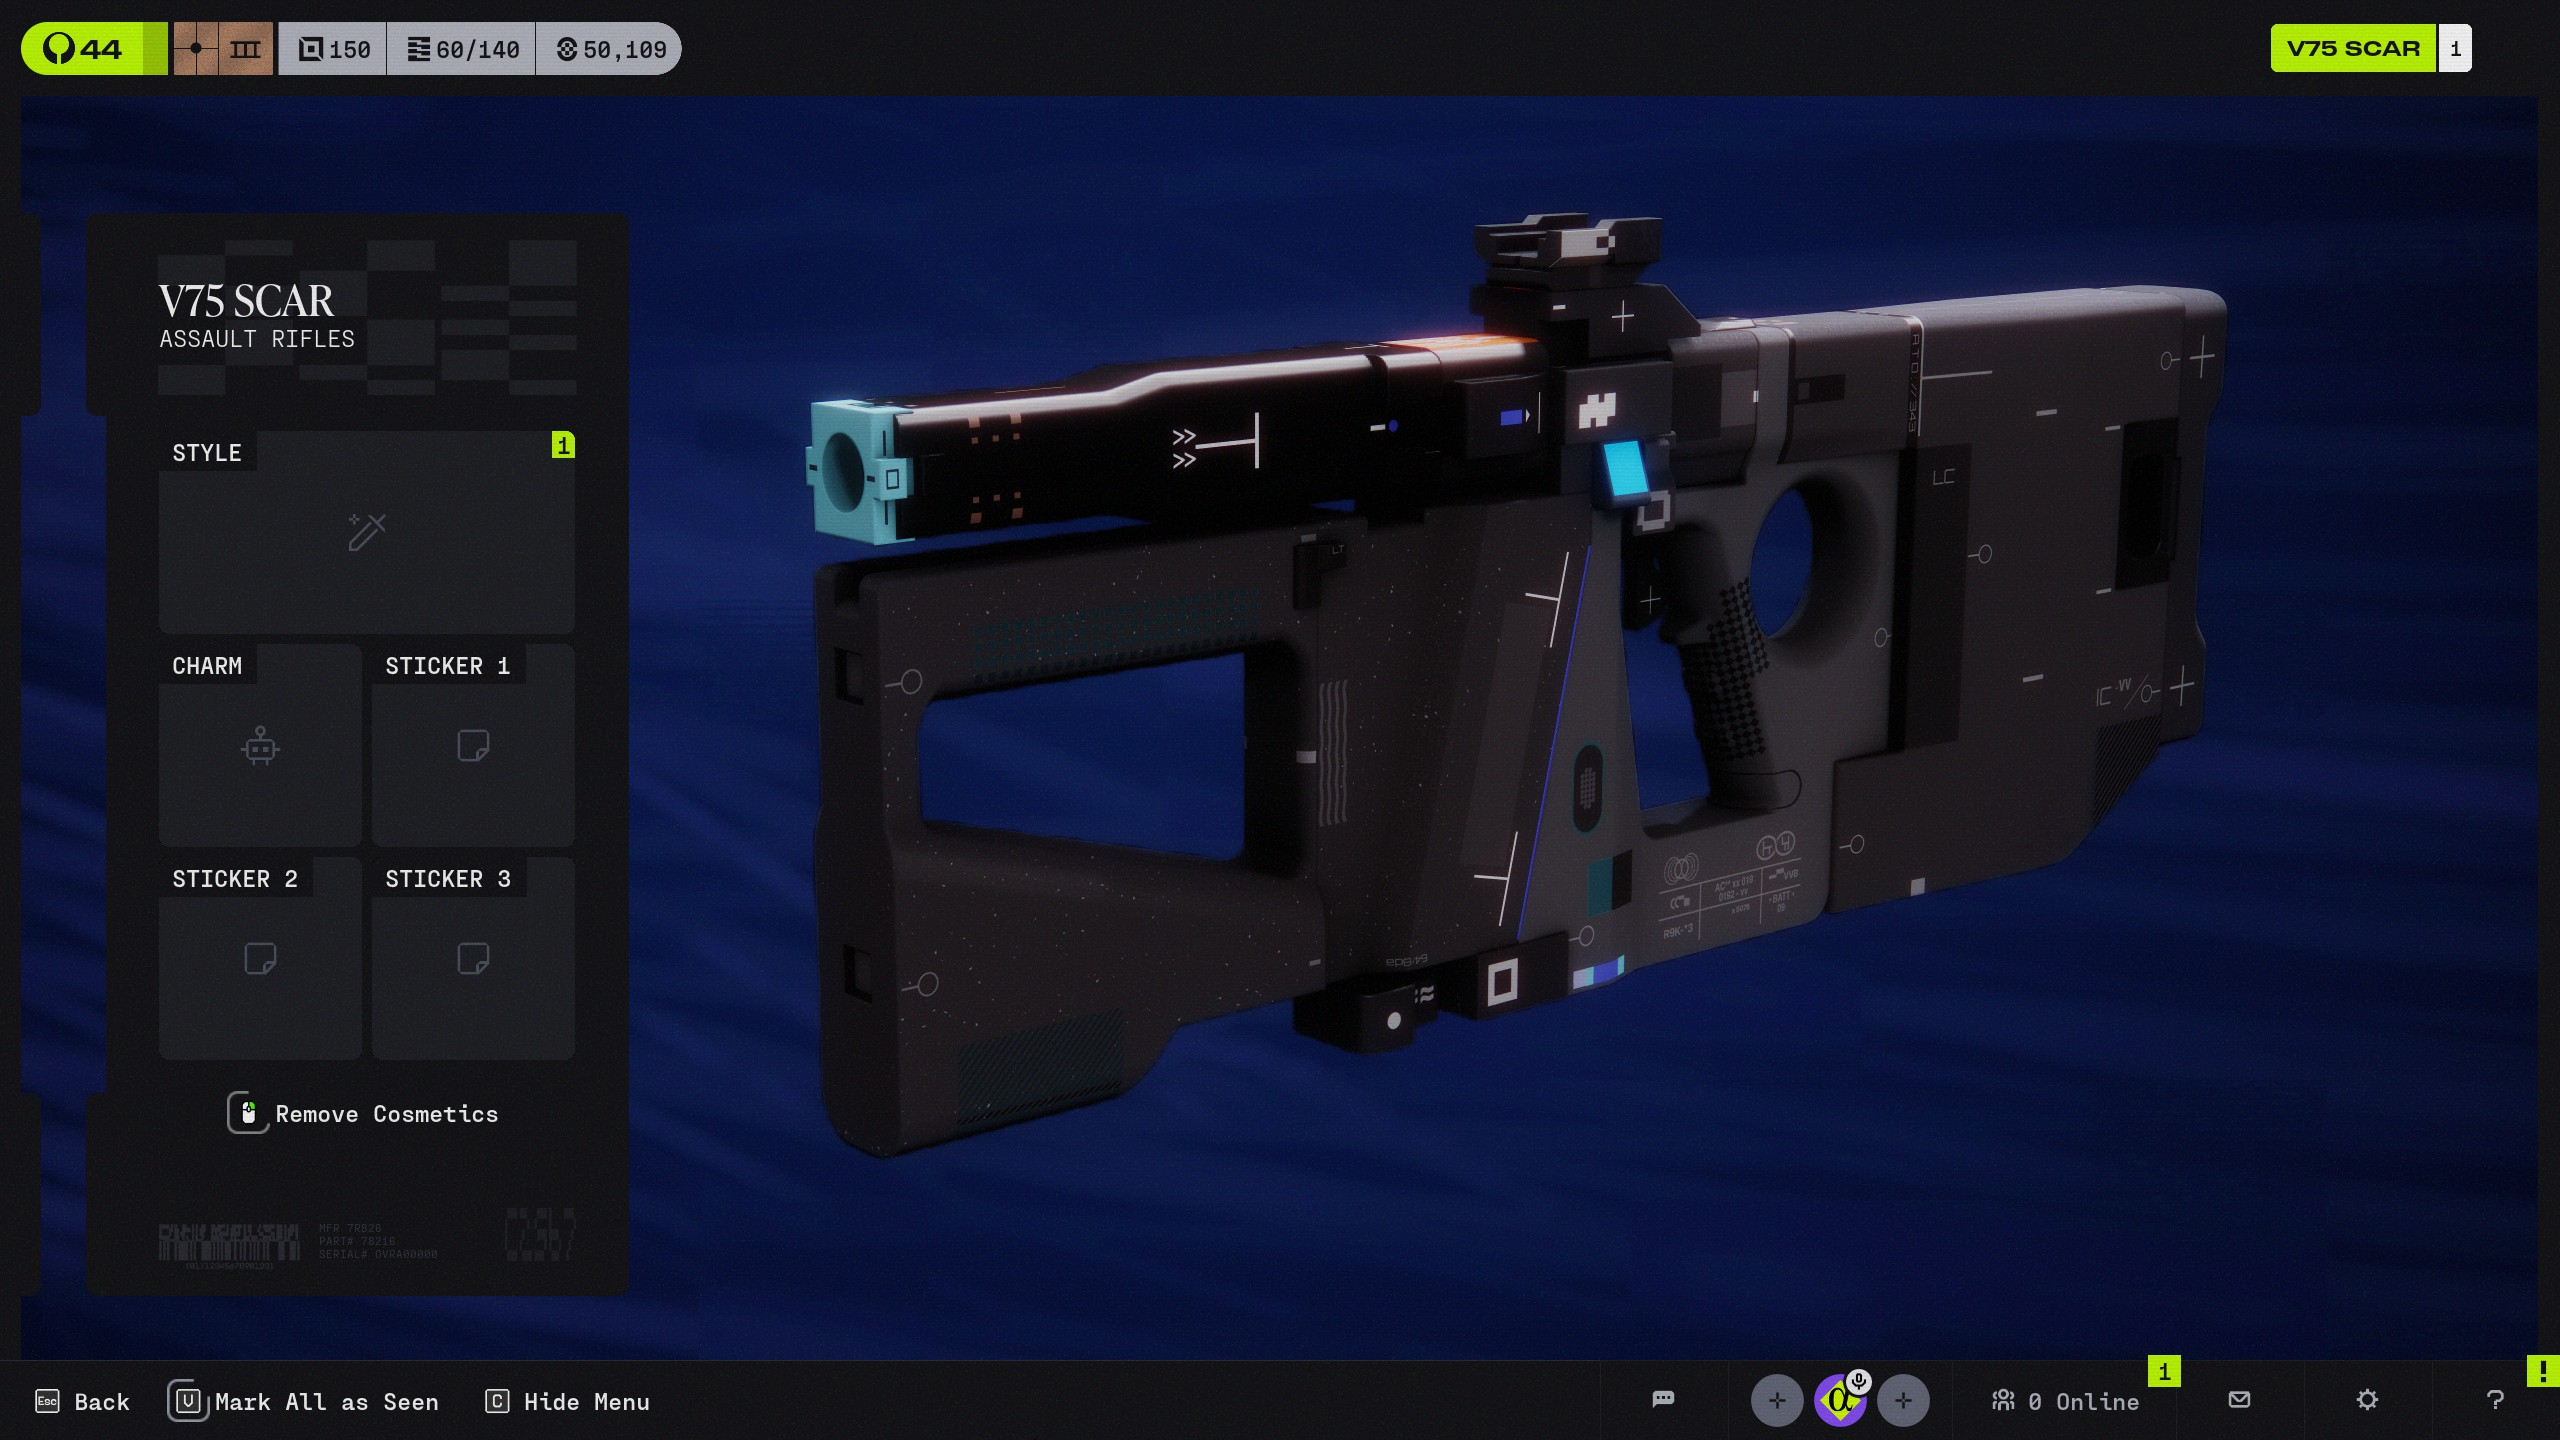Viewport: 2560px width, 1440px height.
Task: Add squad member with right plus button
Action: pos(1903,1401)
